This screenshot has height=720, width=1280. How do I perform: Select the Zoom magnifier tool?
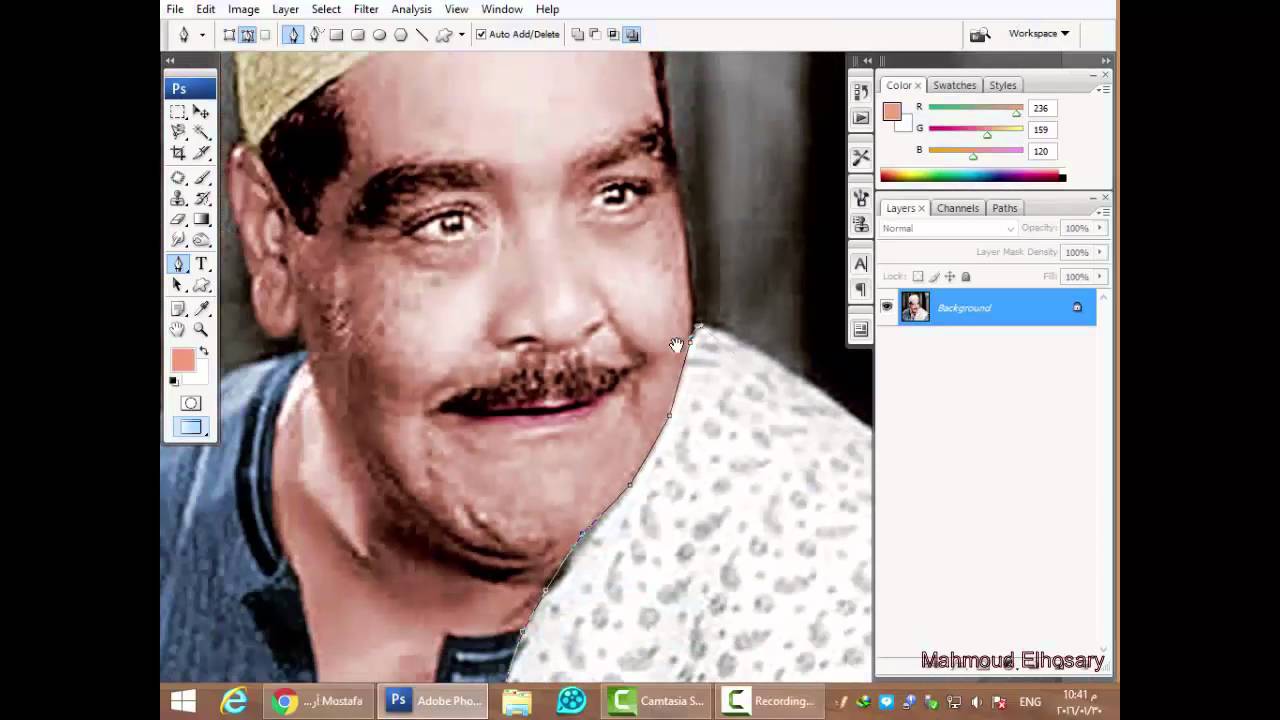click(x=201, y=330)
